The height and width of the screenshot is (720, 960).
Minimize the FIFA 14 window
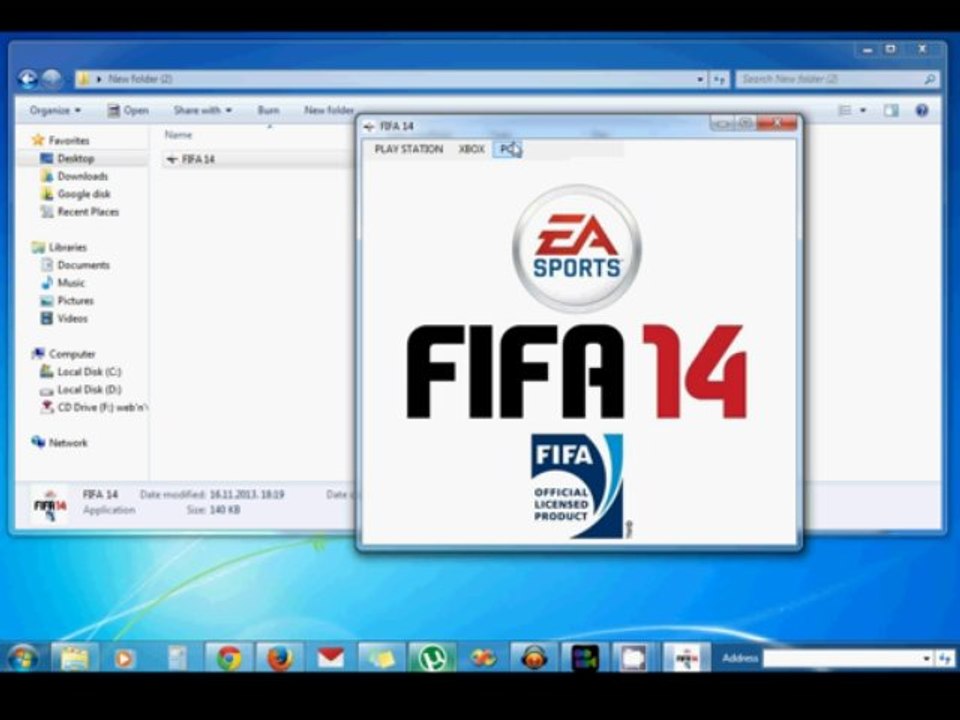tap(722, 124)
